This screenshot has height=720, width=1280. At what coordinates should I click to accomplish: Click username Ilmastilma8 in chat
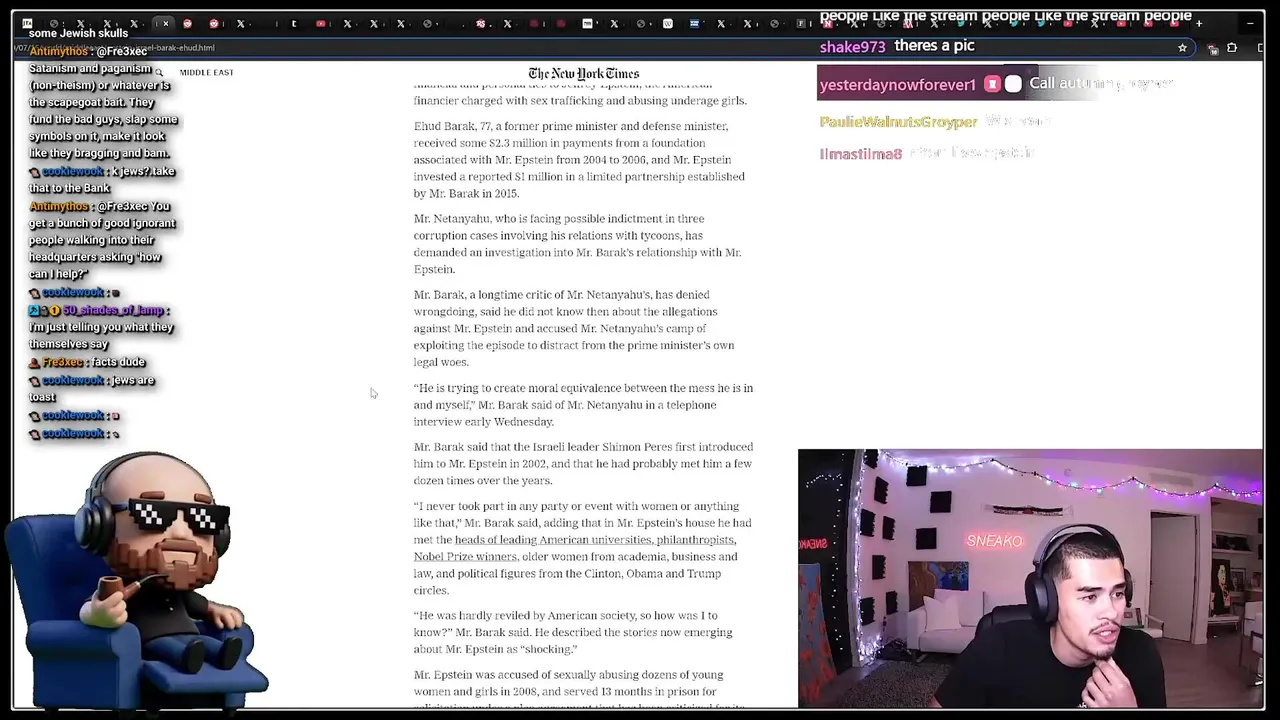(x=861, y=154)
